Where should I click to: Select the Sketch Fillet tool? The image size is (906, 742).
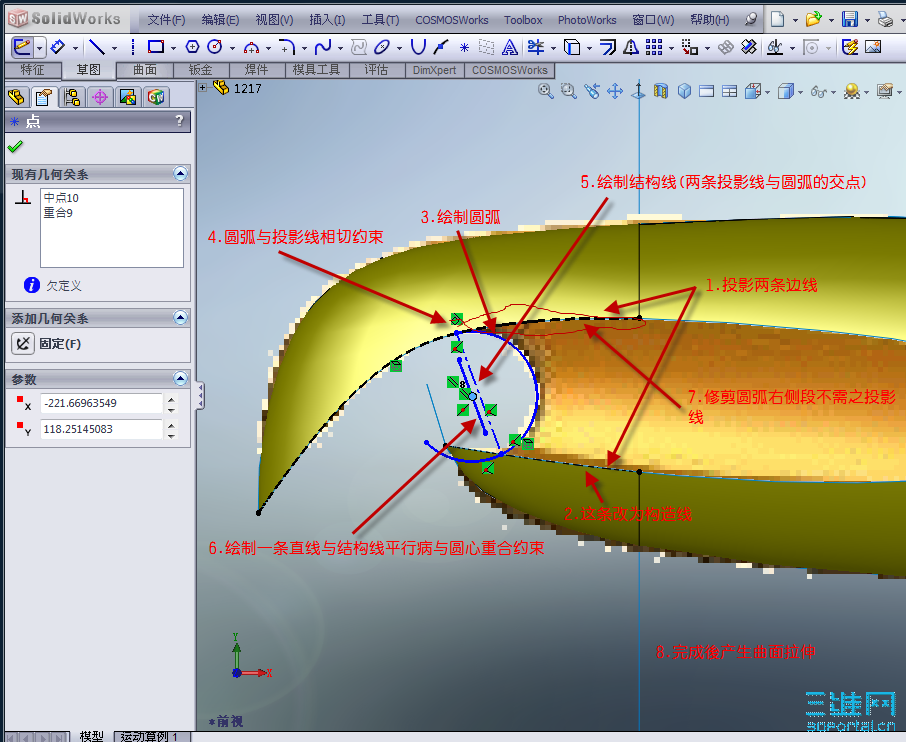click(x=287, y=47)
